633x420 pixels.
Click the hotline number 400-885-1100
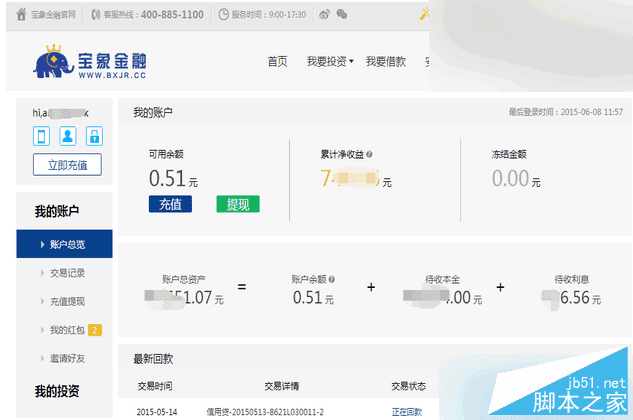[x=172, y=15]
